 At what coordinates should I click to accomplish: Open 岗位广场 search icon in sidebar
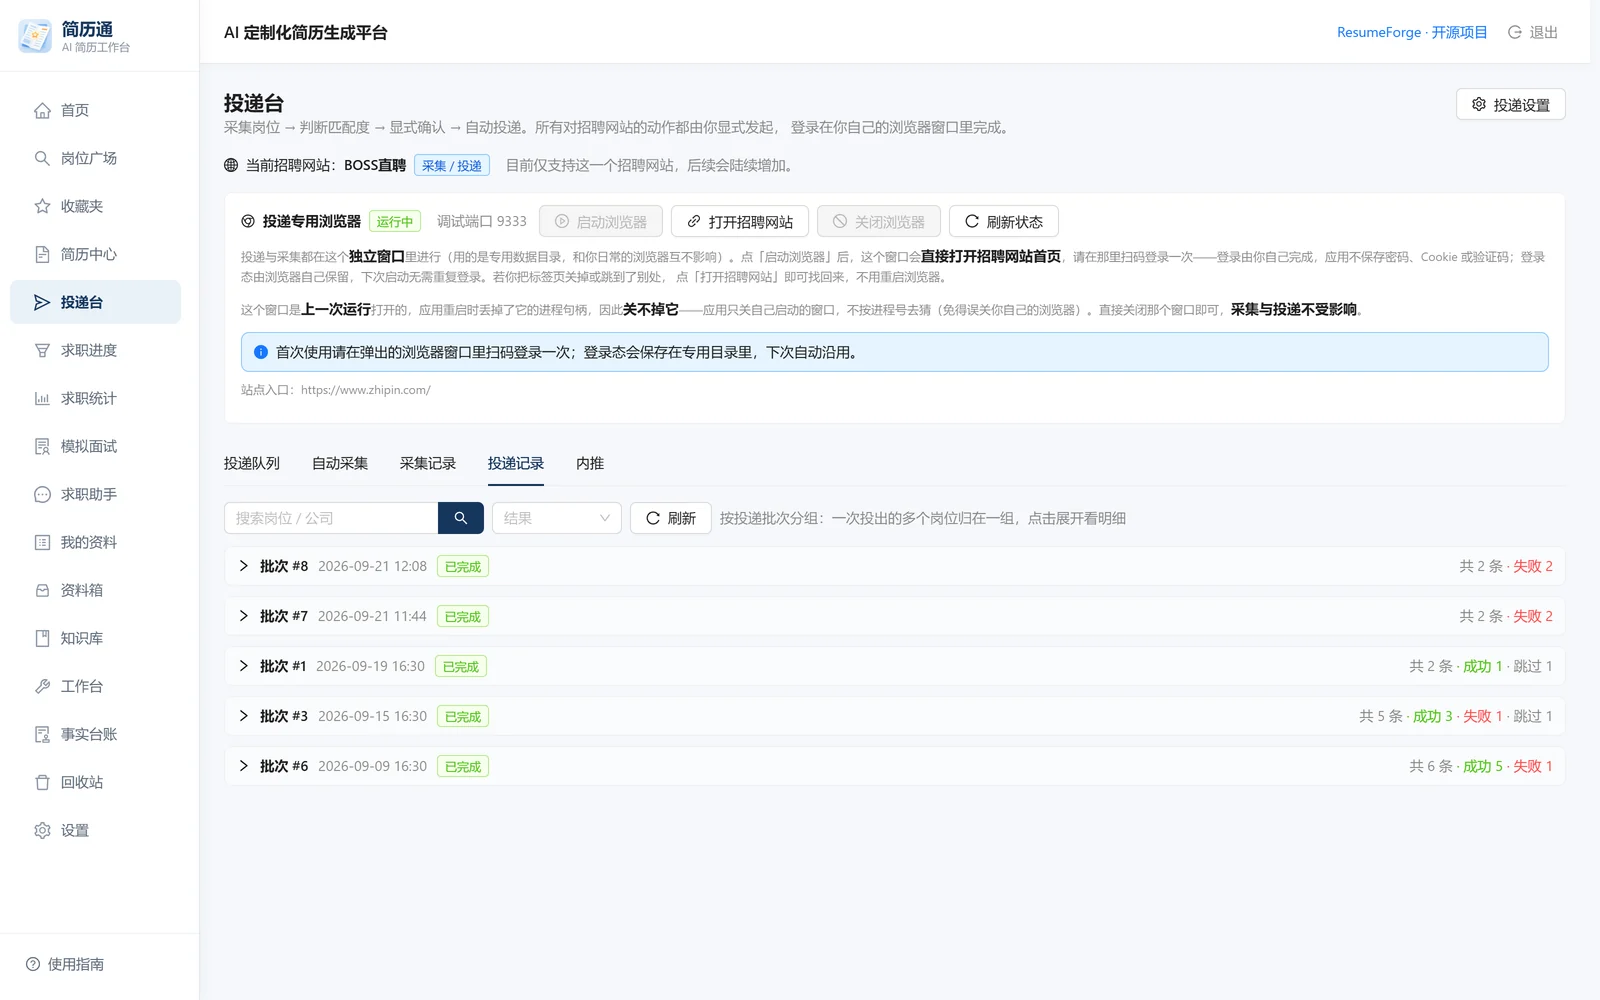click(x=42, y=158)
